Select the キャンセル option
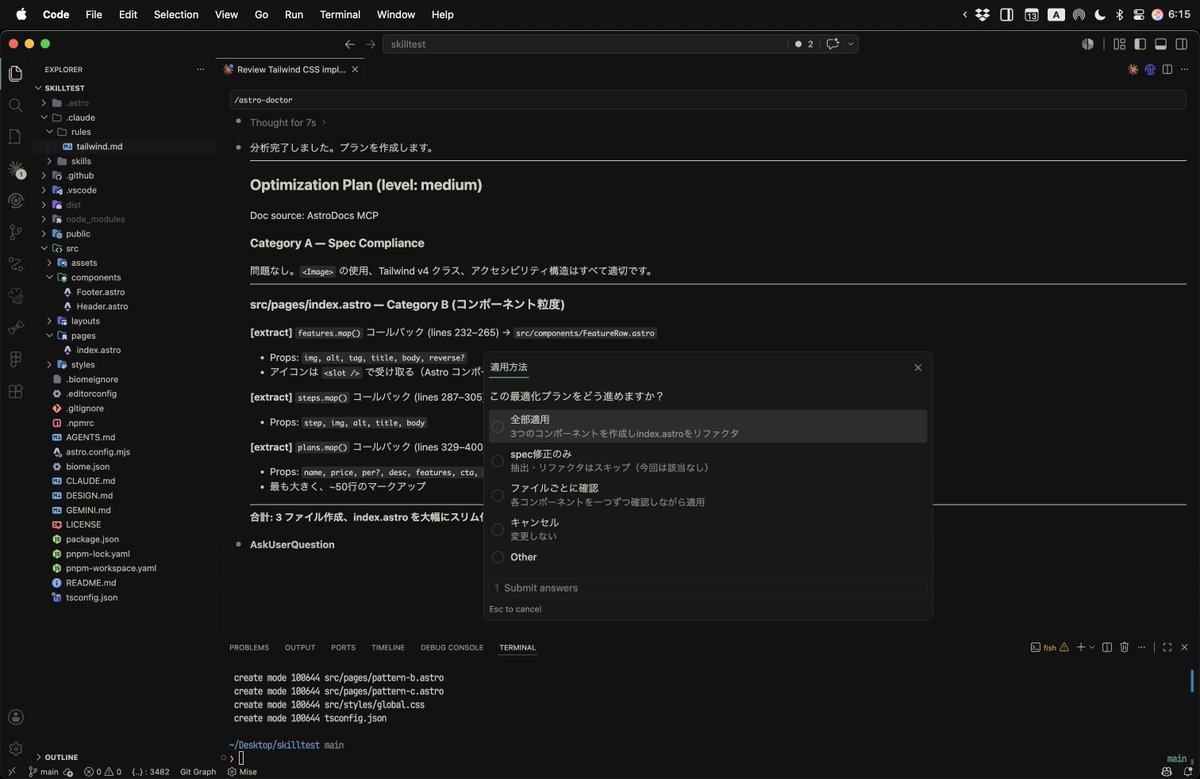Image resolution: width=1200 pixels, height=779 pixels. tap(707, 528)
